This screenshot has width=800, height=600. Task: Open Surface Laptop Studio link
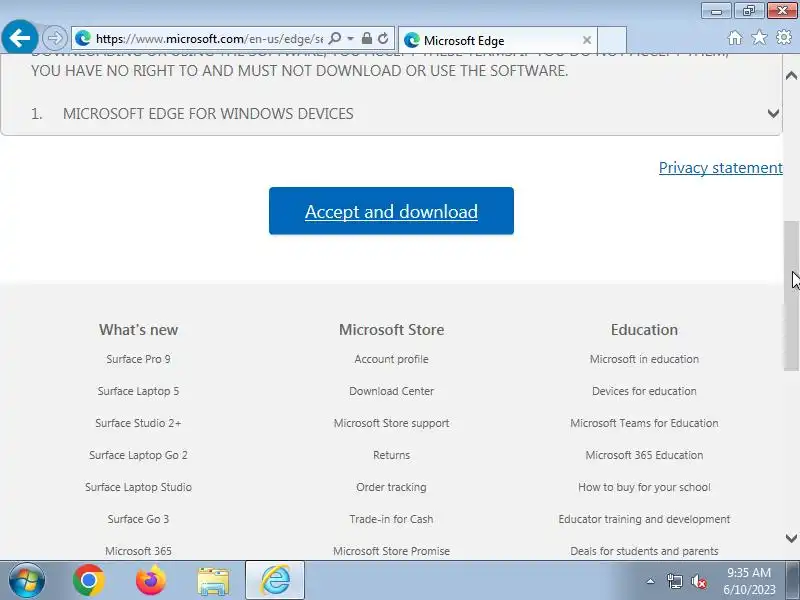pyautogui.click(x=138, y=487)
